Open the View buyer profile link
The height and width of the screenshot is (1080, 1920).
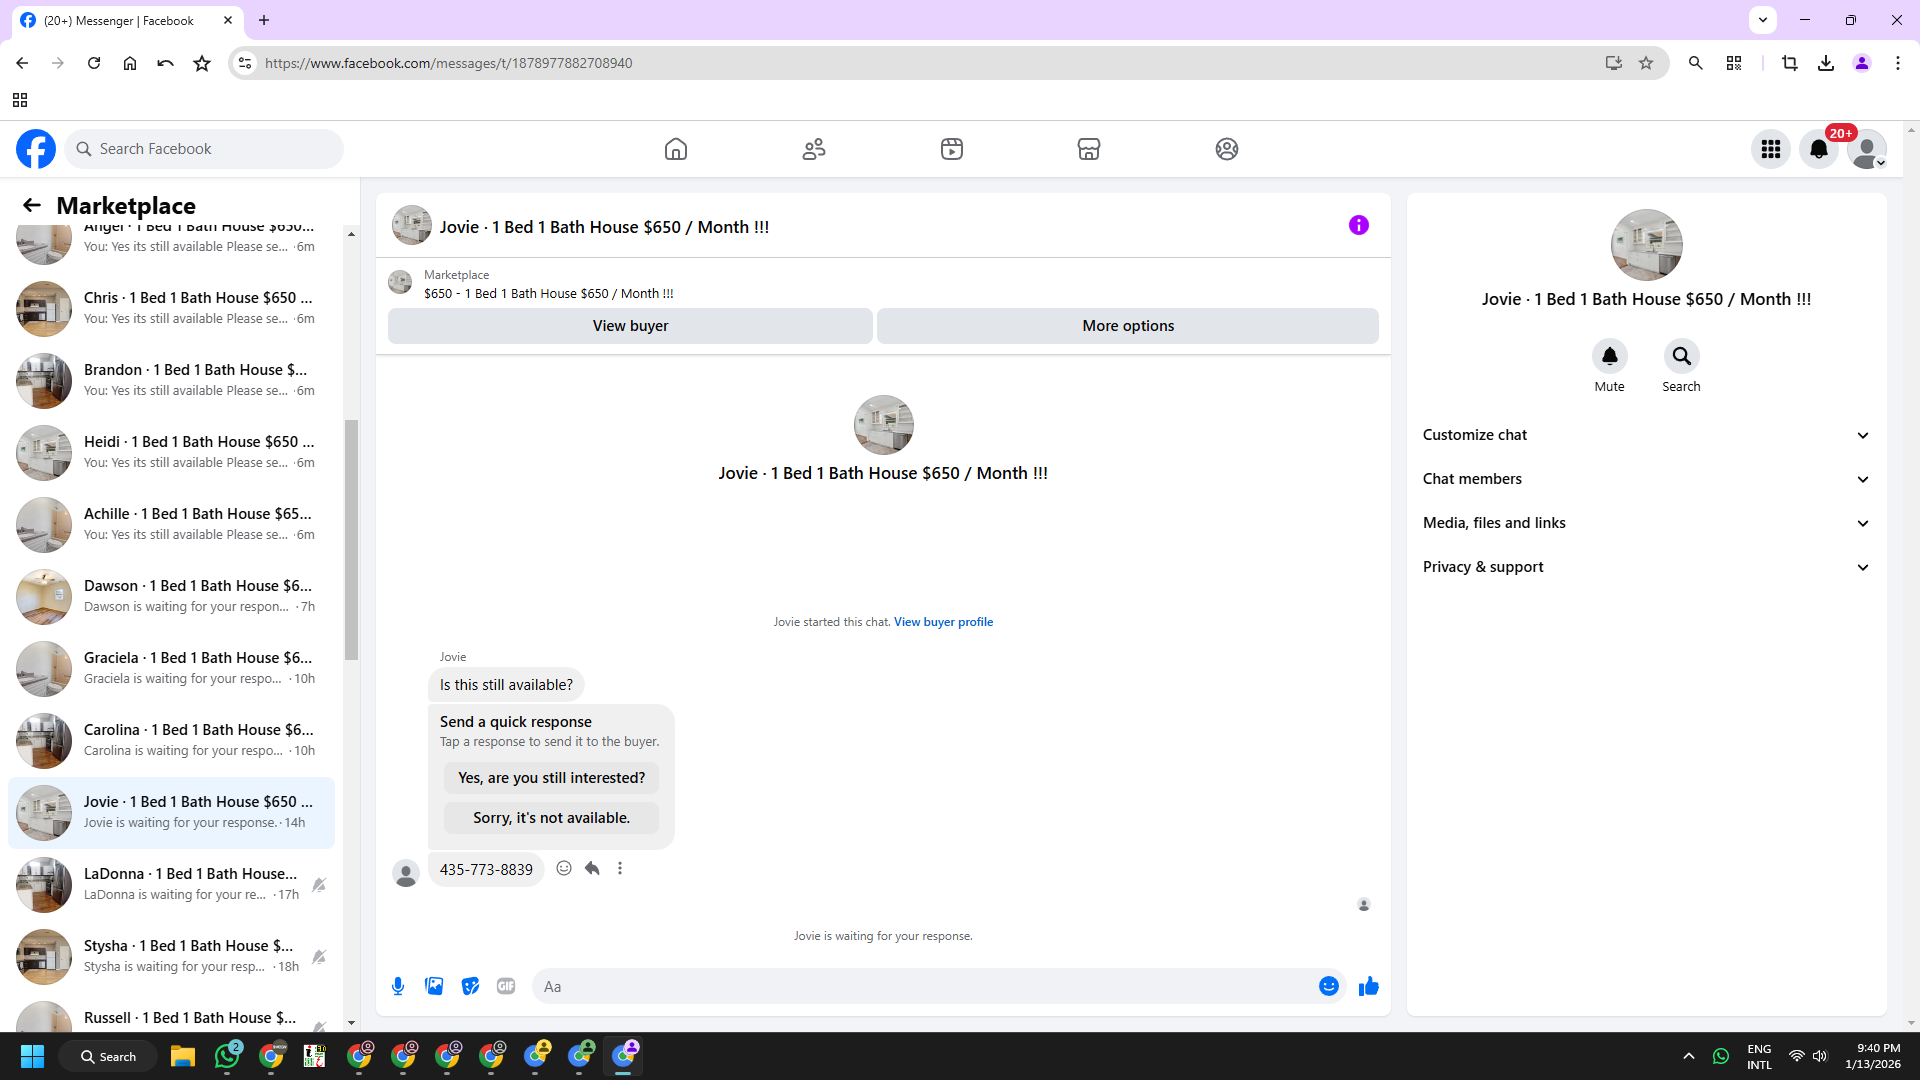tap(943, 622)
